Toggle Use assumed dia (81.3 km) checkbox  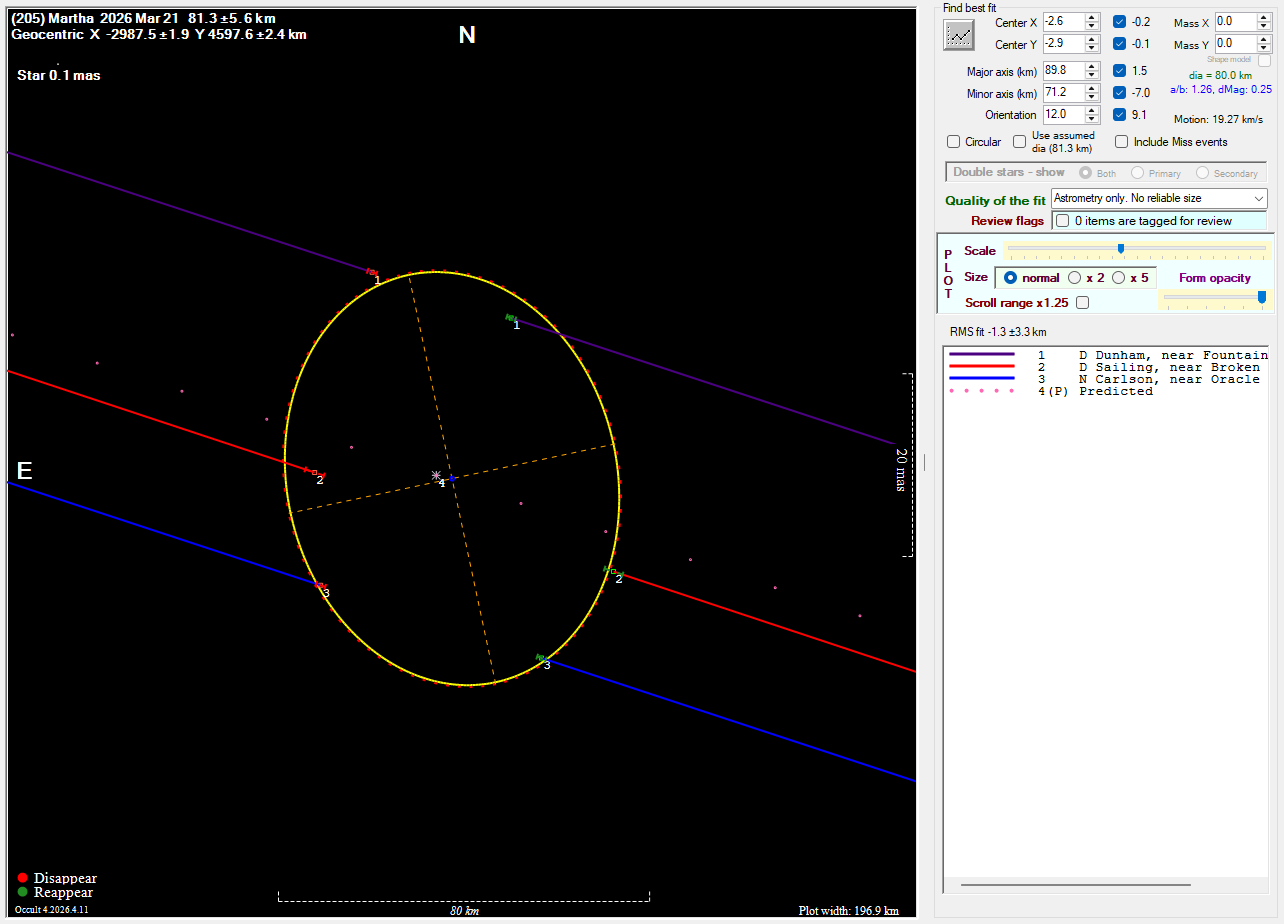click(x=1020, y=142)
